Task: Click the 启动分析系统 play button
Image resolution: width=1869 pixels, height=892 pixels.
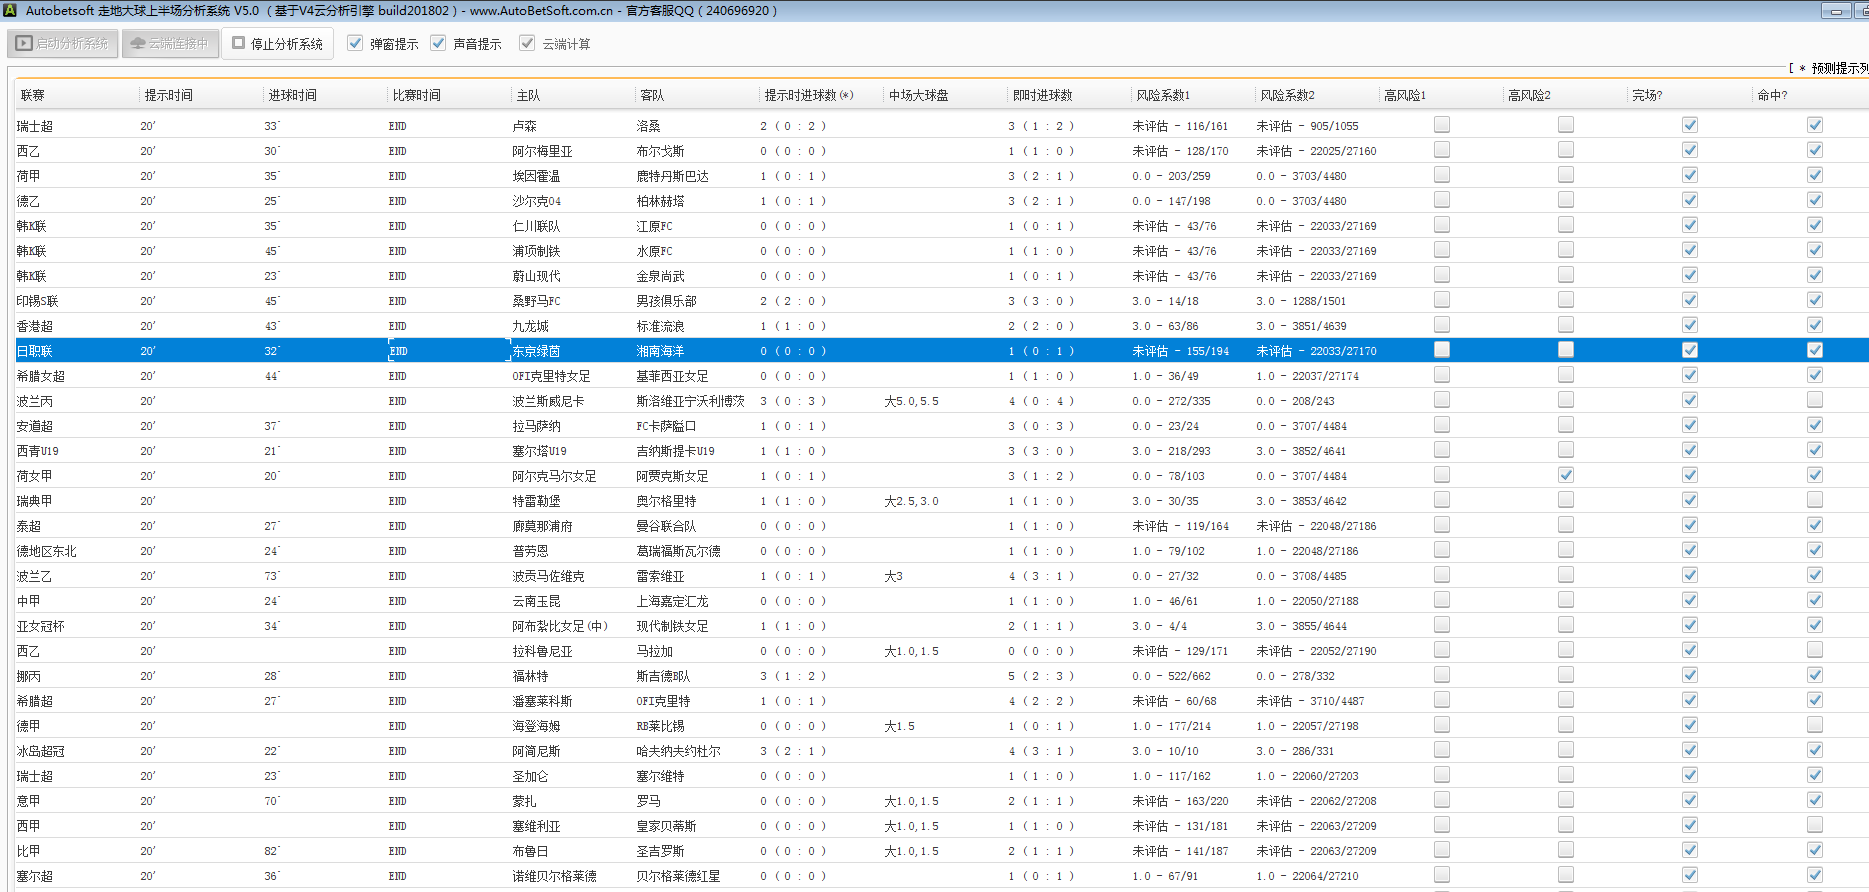Action: coord(63,44)
